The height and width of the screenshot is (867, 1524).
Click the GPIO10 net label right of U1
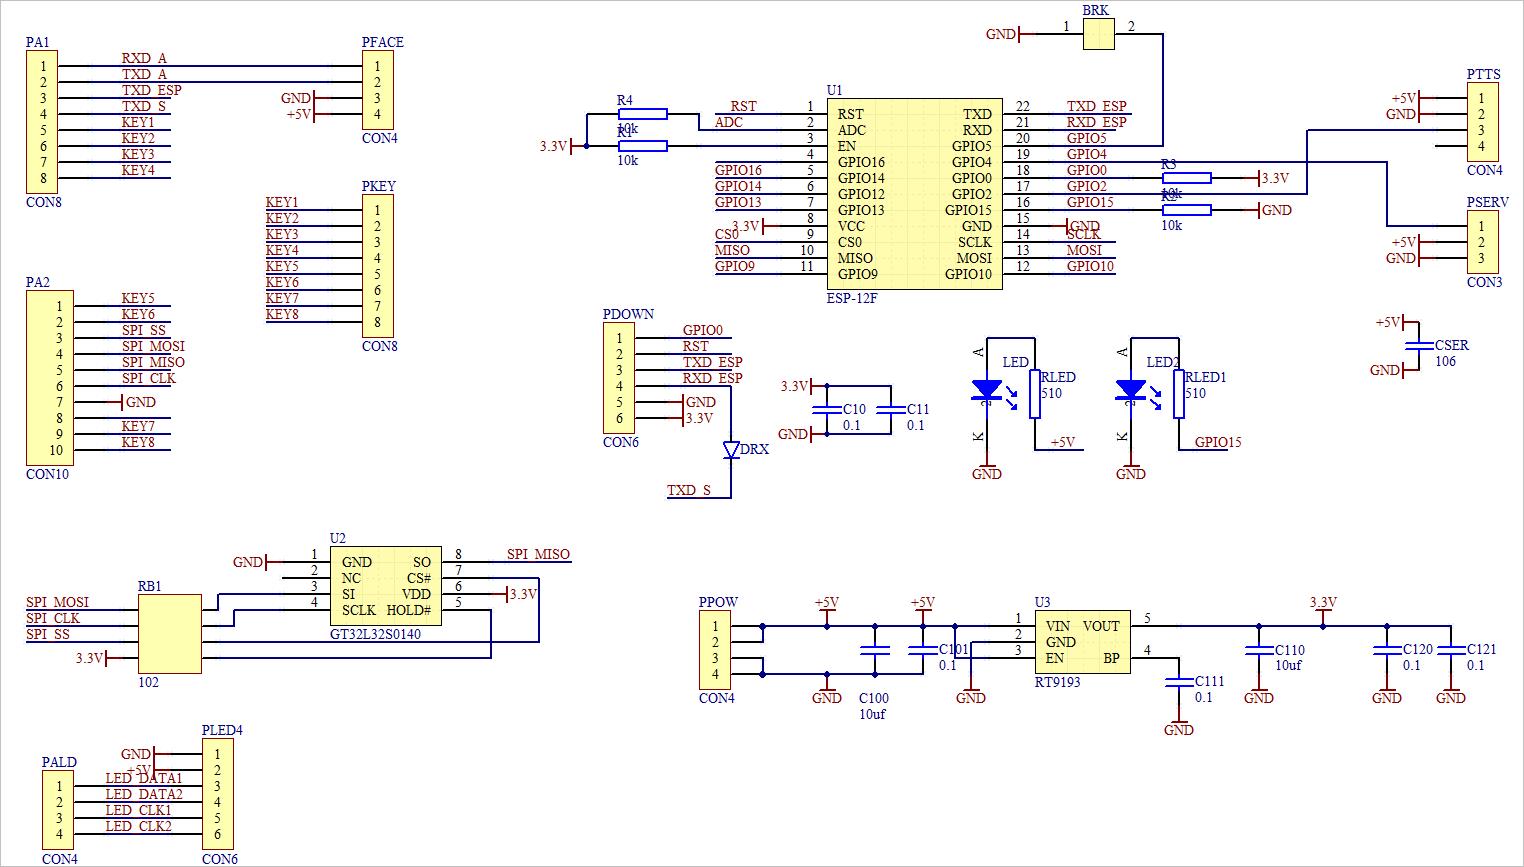pos(1090,266)
